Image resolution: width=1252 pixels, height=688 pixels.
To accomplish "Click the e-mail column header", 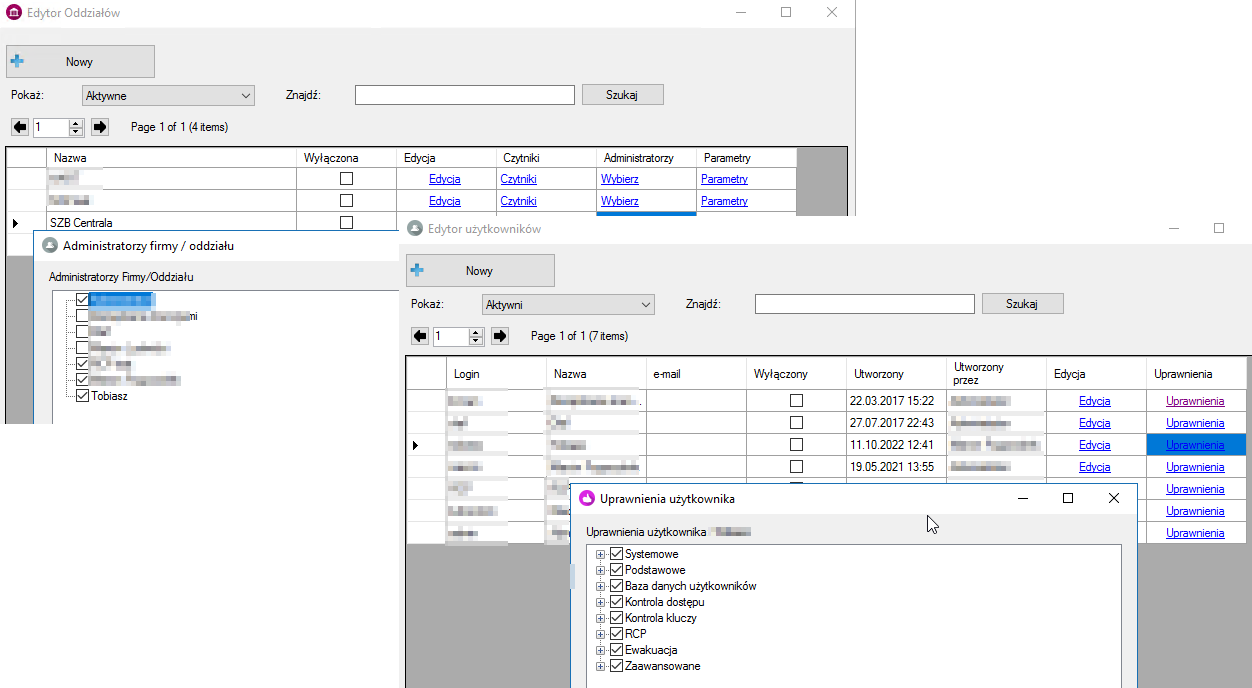I will tap(696, 374).
